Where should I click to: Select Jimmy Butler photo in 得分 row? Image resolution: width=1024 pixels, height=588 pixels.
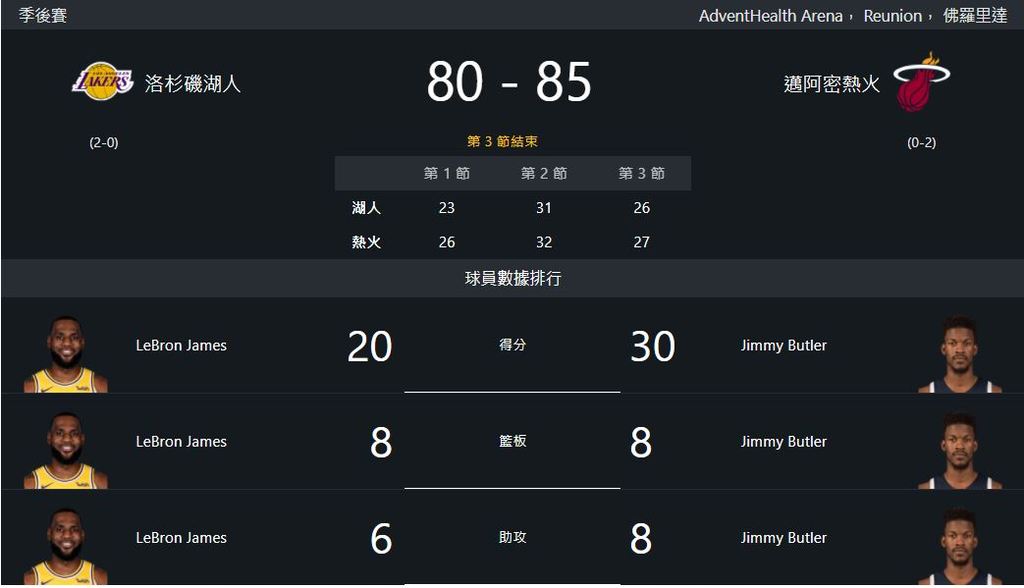[x=959, y=354]
